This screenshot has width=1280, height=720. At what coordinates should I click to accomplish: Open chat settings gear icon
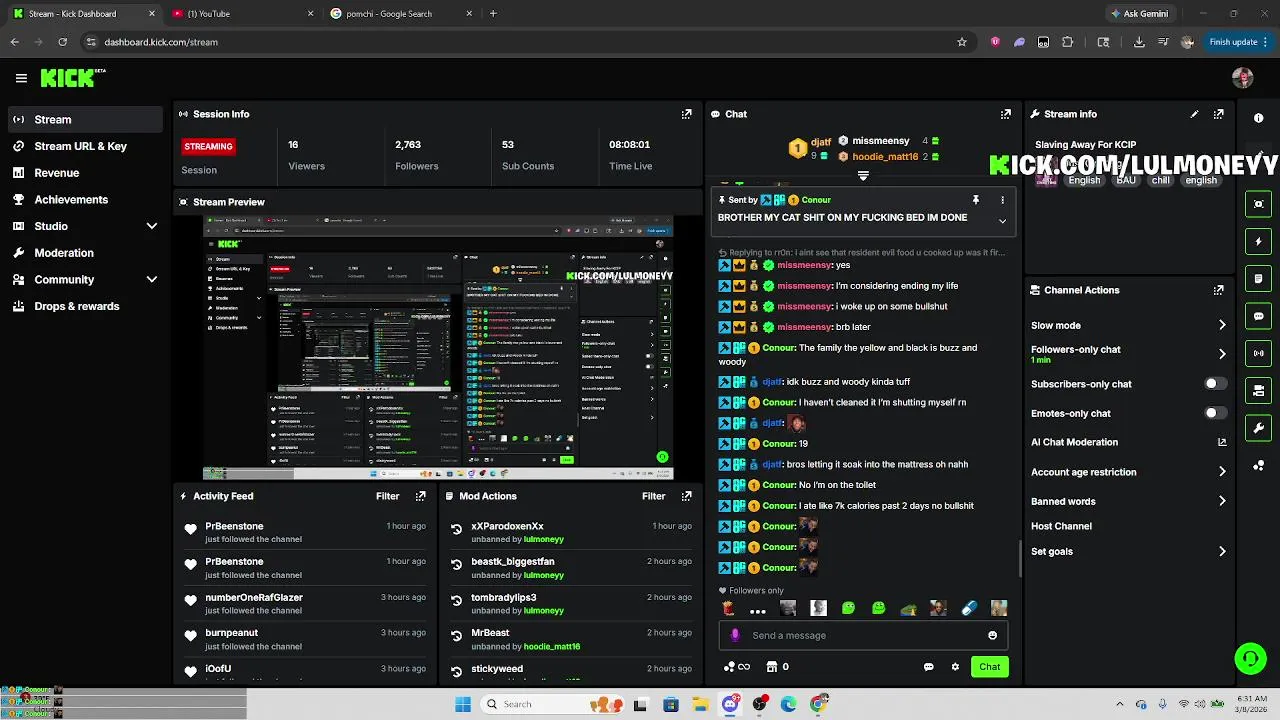pyautogui.click(x=955, y=667)
